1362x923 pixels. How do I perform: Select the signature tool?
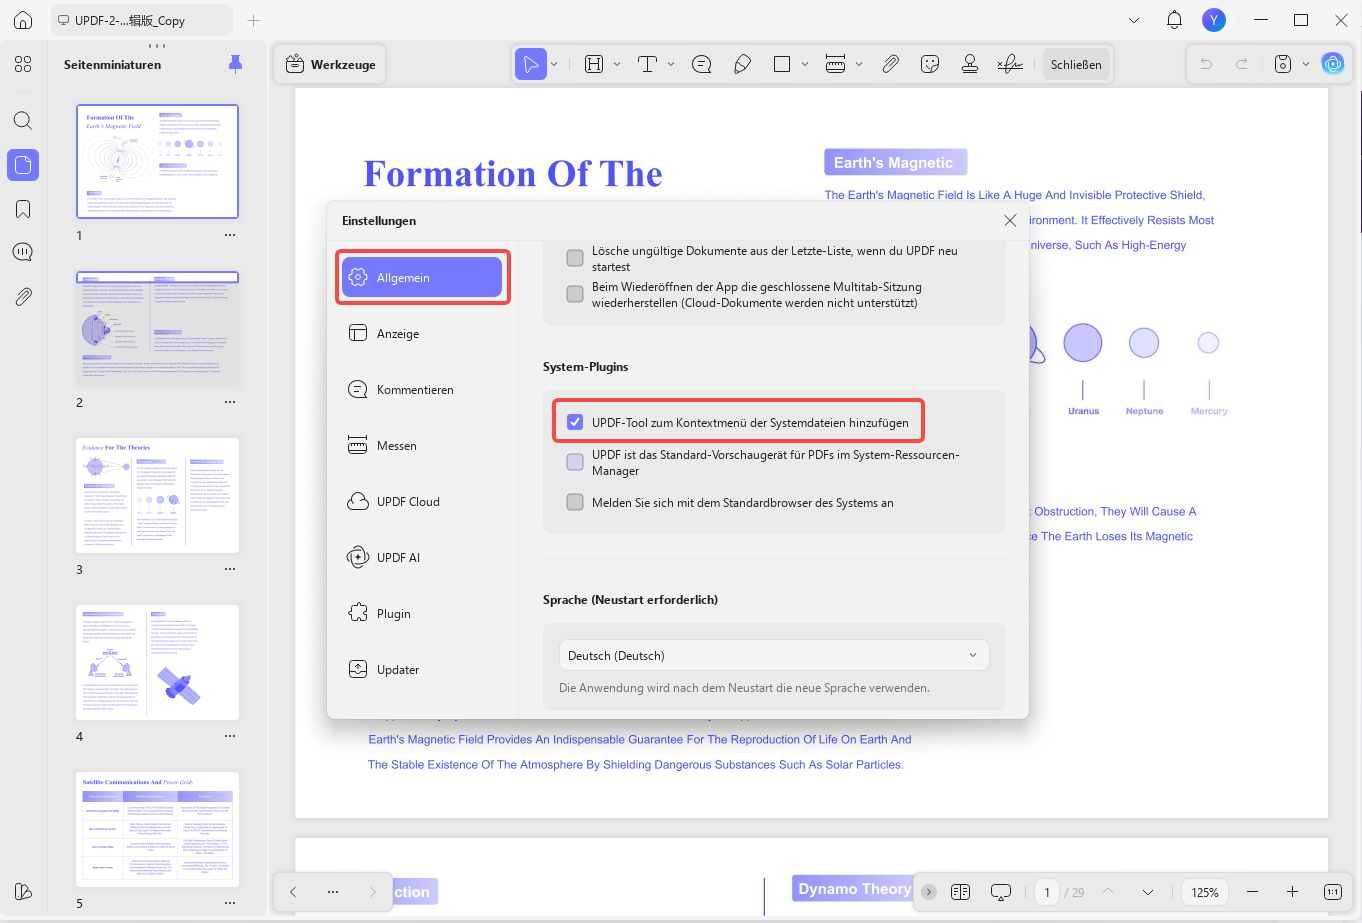[1010, 64]
